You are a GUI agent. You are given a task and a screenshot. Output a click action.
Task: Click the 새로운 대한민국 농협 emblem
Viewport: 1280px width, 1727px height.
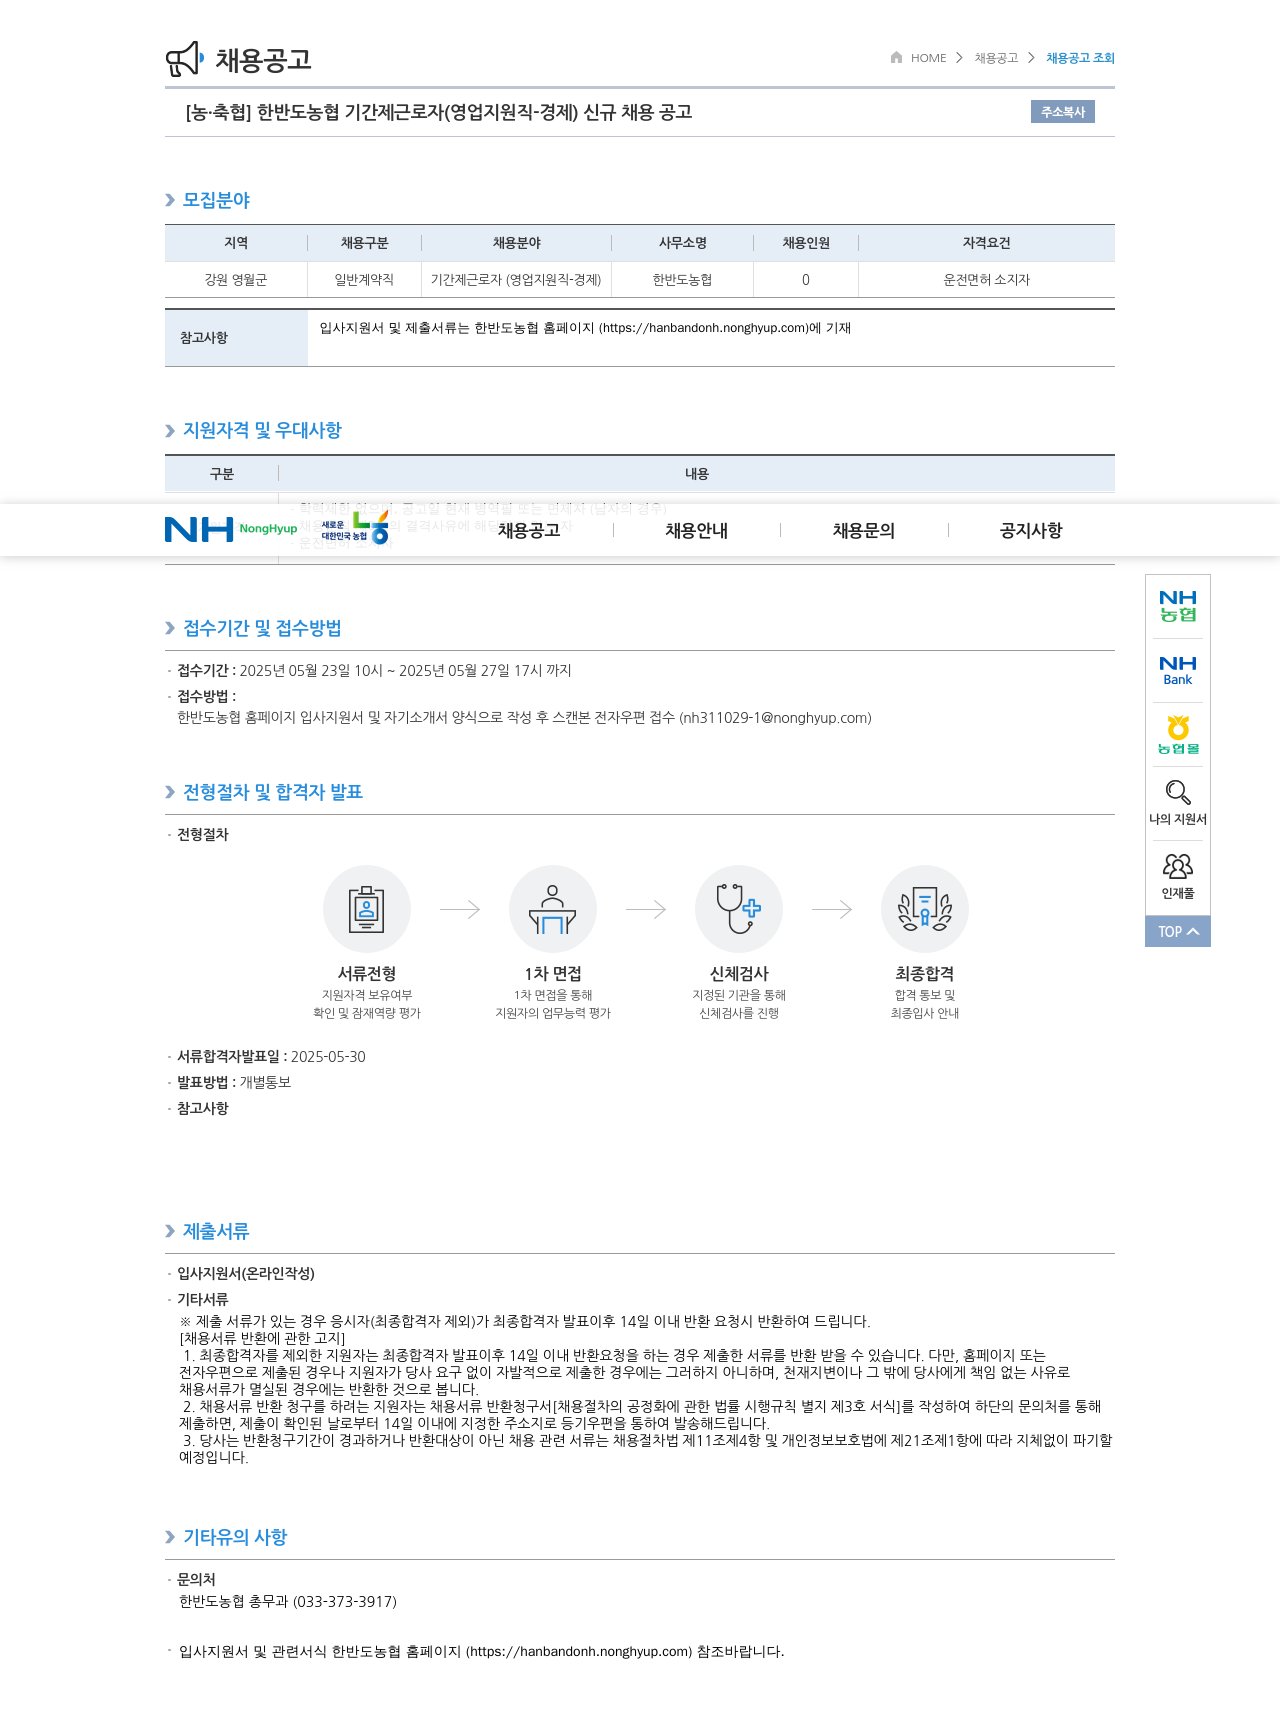point(355,527)
